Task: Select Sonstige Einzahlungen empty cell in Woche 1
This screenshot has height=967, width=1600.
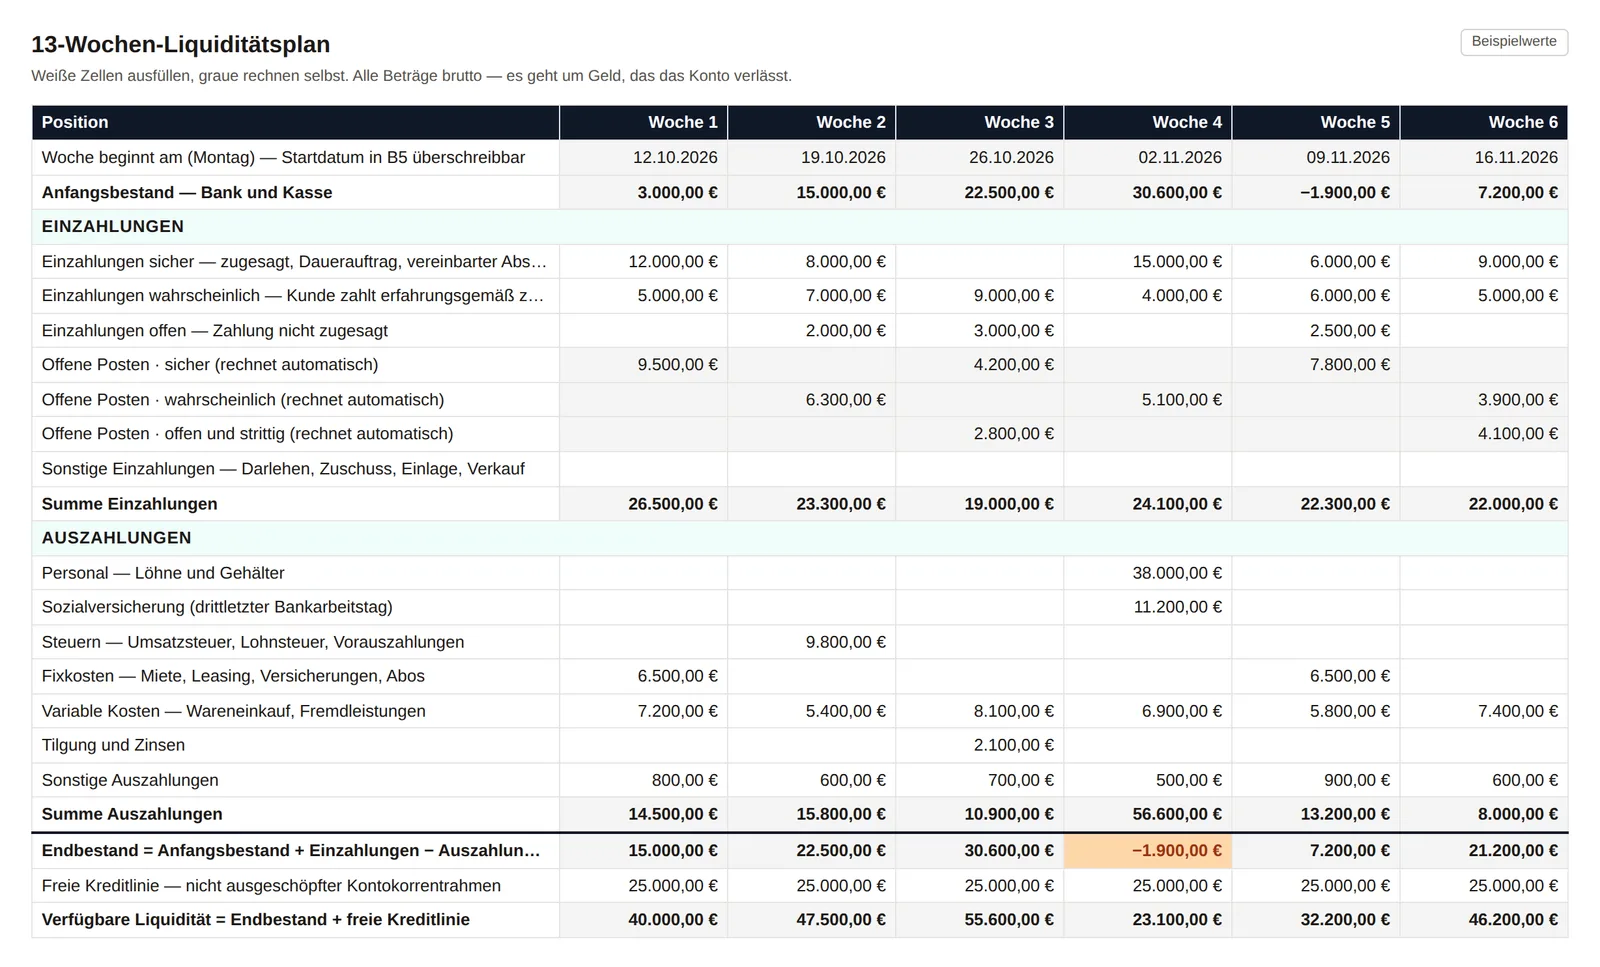Action: pyautogui.click(x=643, y=469)
